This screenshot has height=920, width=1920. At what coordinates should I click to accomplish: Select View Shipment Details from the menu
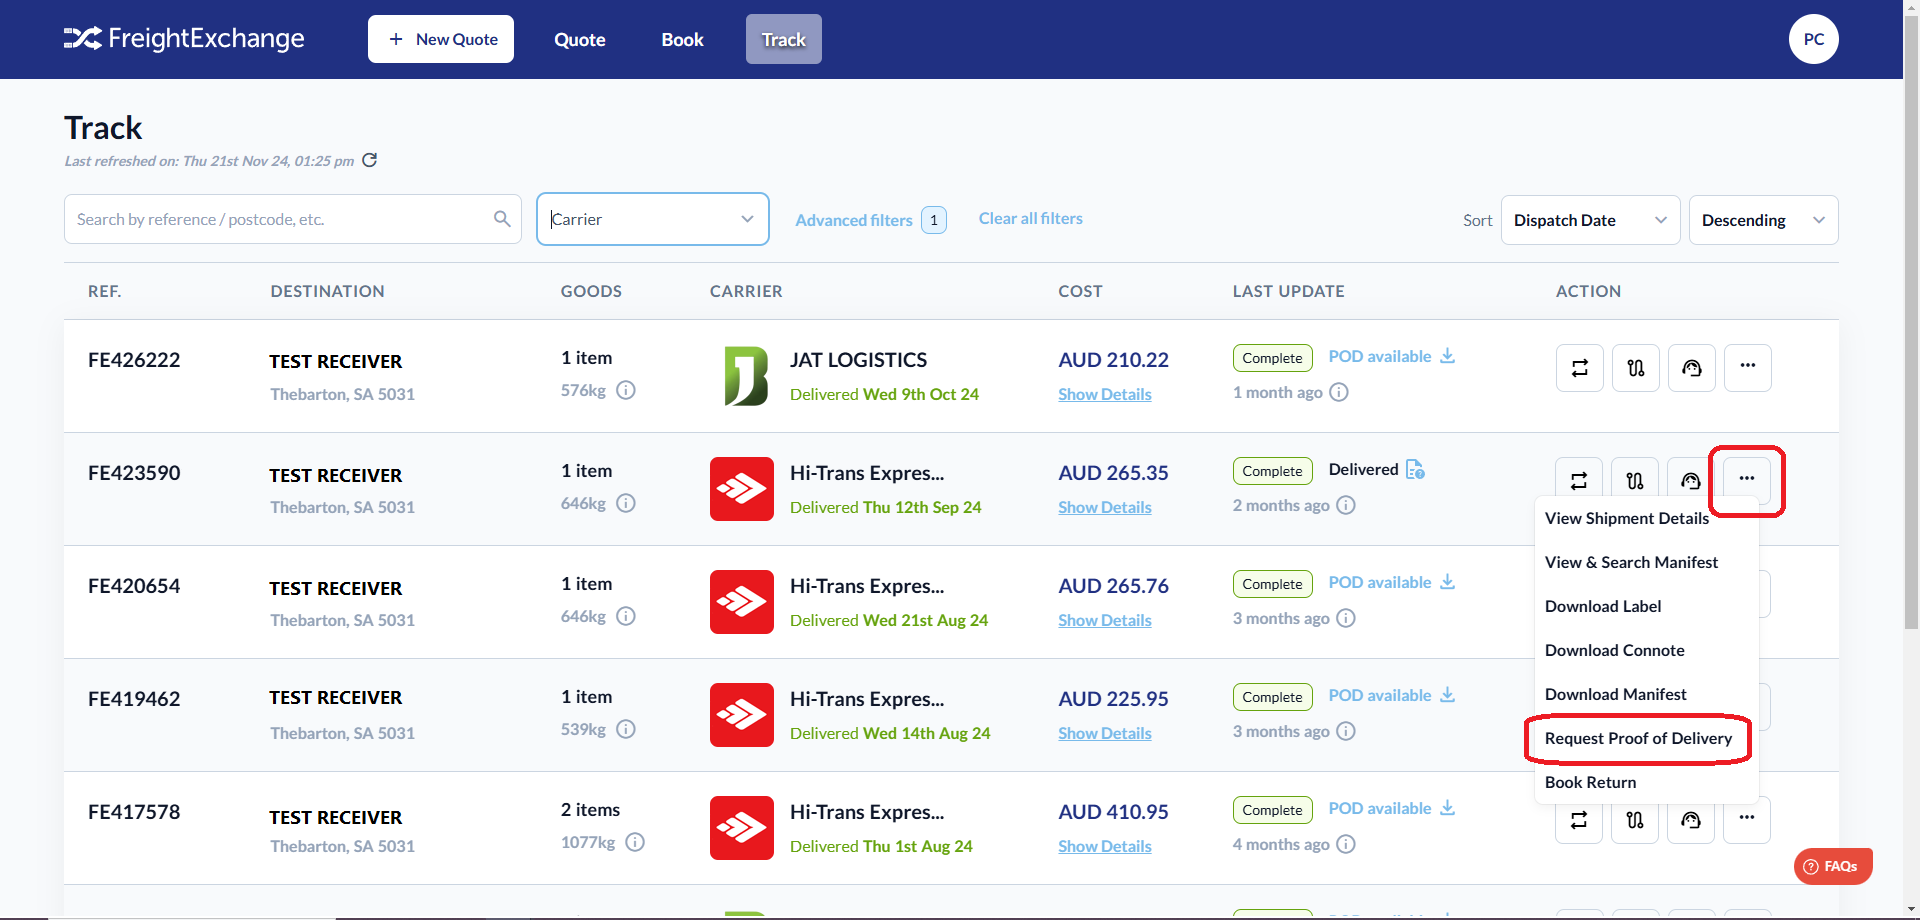(x=1627, y=518)
